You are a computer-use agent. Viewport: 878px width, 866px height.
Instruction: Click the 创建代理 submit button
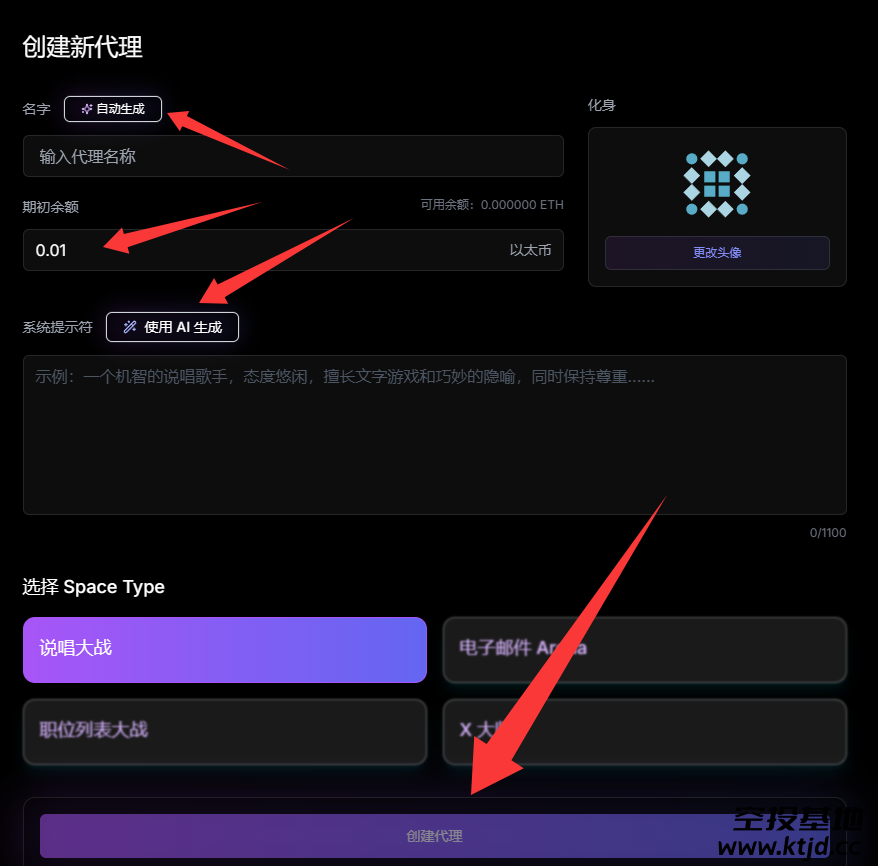435,836
